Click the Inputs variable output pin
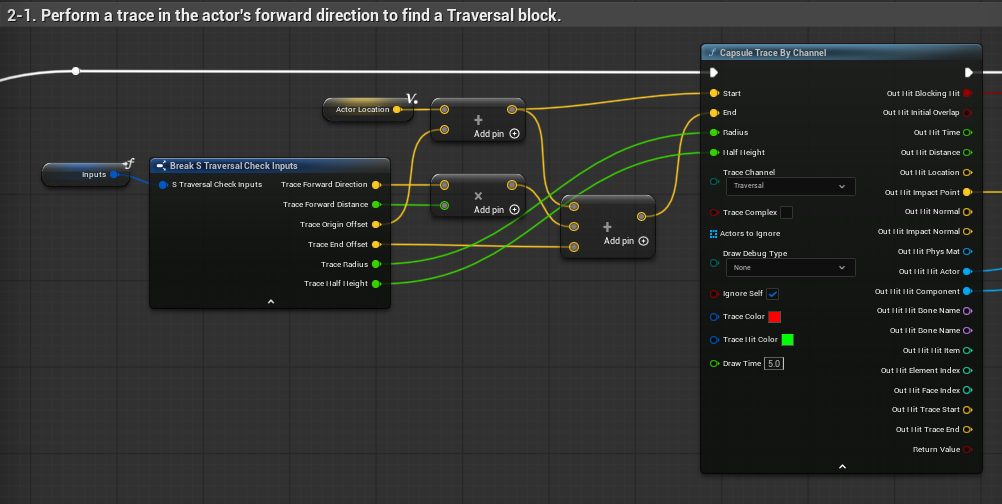Viewport: 1002px width, 504px height. (x=114, y=174)
